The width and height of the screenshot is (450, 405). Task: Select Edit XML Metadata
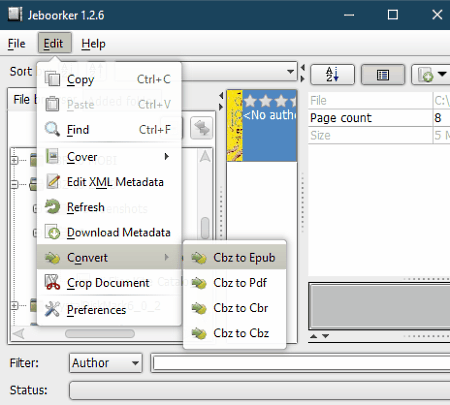(109, 182)
